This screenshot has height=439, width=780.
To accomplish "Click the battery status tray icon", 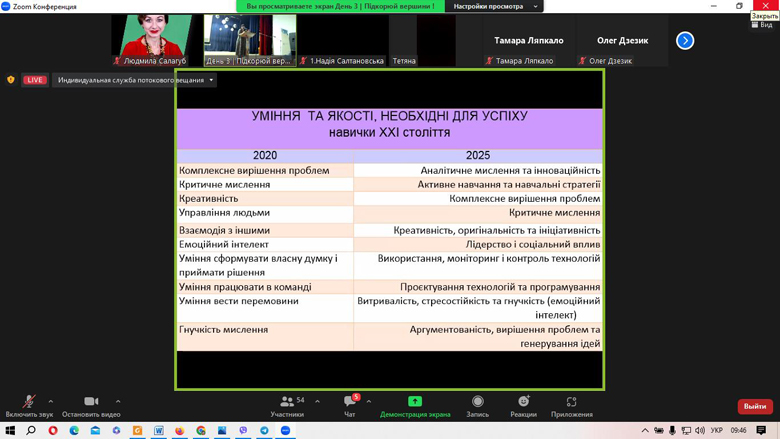I will coord(659,430).
